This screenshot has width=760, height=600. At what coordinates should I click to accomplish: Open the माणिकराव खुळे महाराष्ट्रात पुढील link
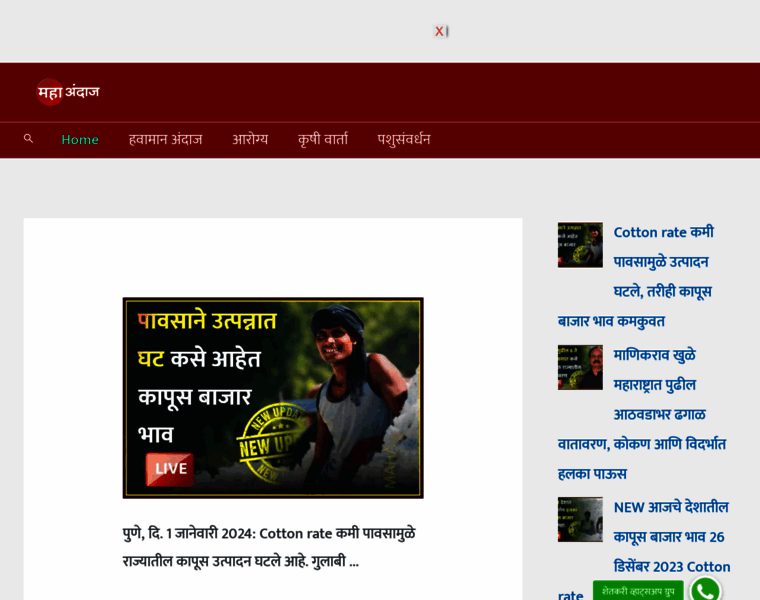coord(642,414)
